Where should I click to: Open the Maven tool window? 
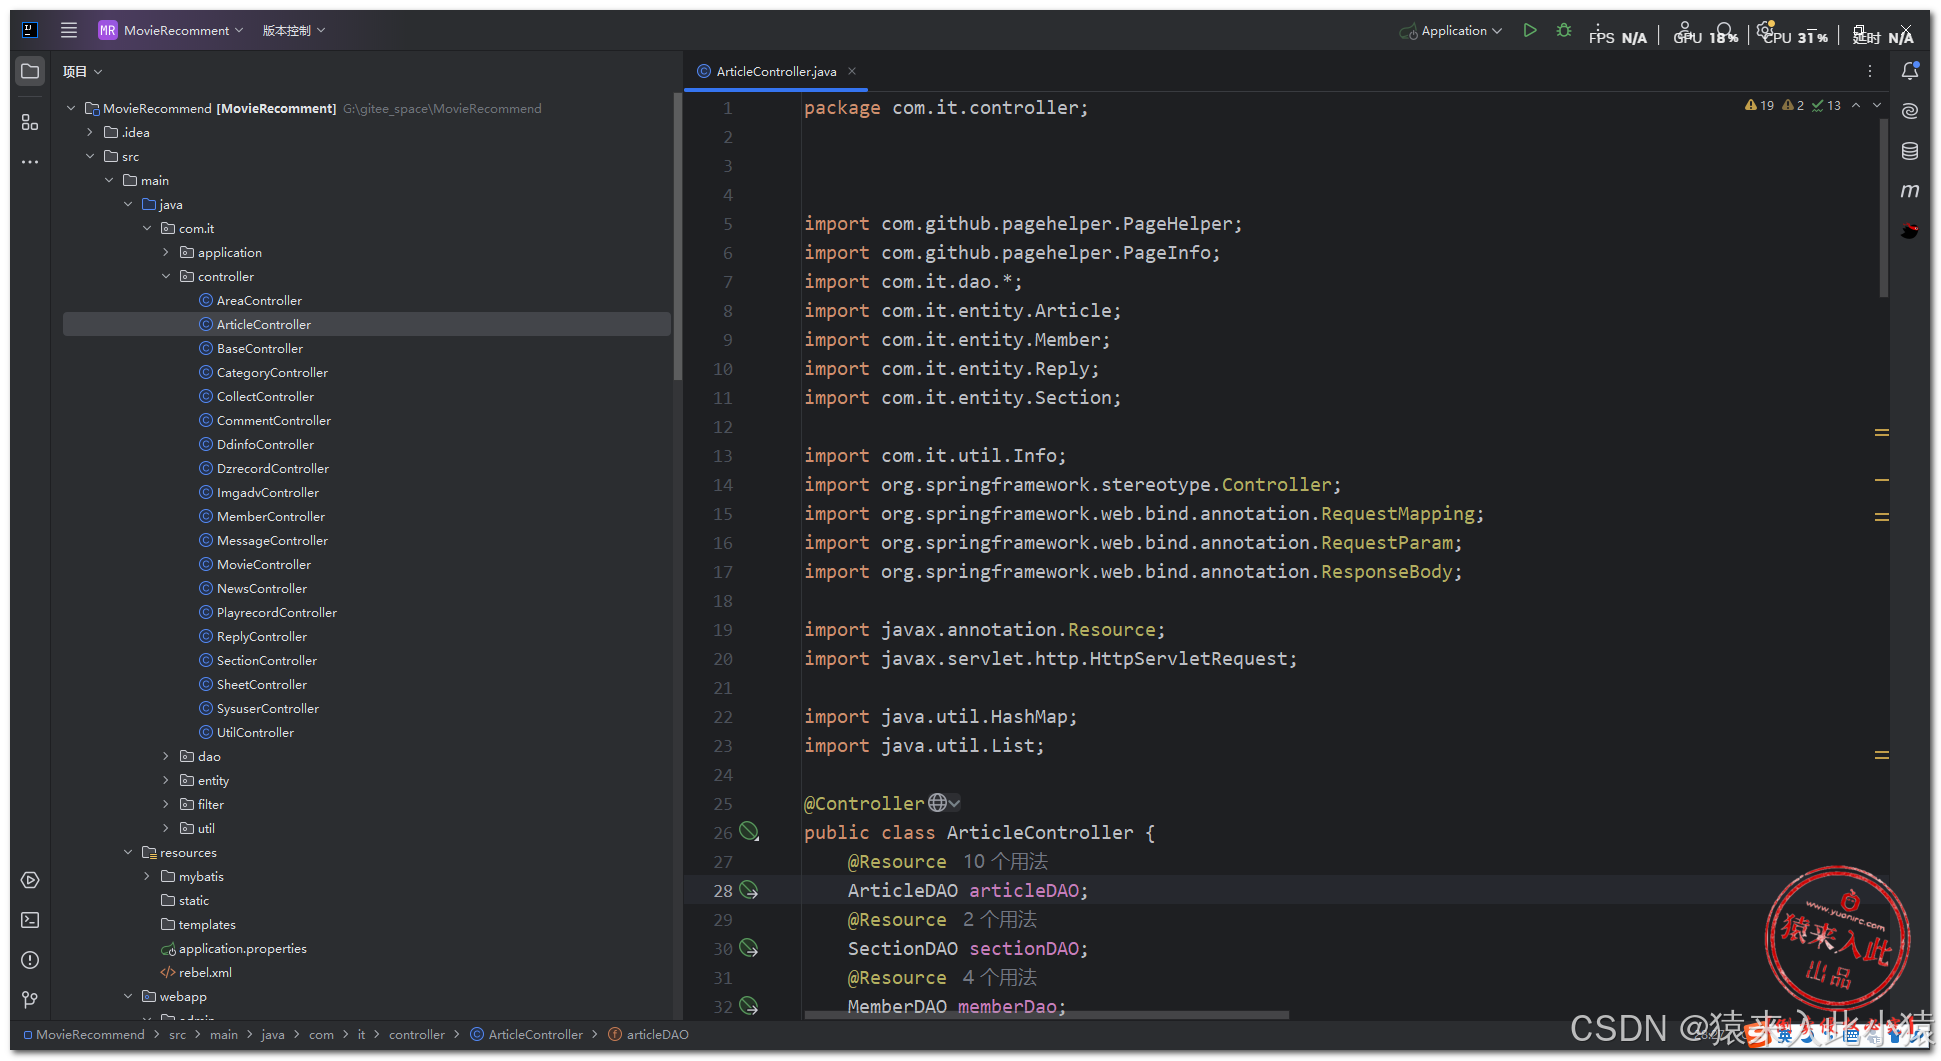click(1910, 191)
